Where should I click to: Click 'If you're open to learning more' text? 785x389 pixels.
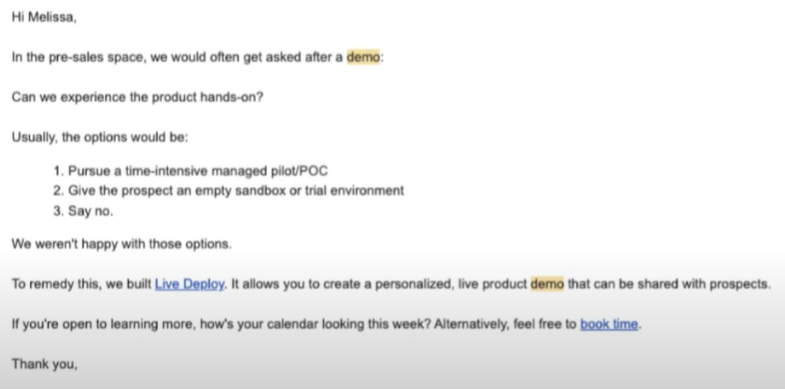click(104, 324)
